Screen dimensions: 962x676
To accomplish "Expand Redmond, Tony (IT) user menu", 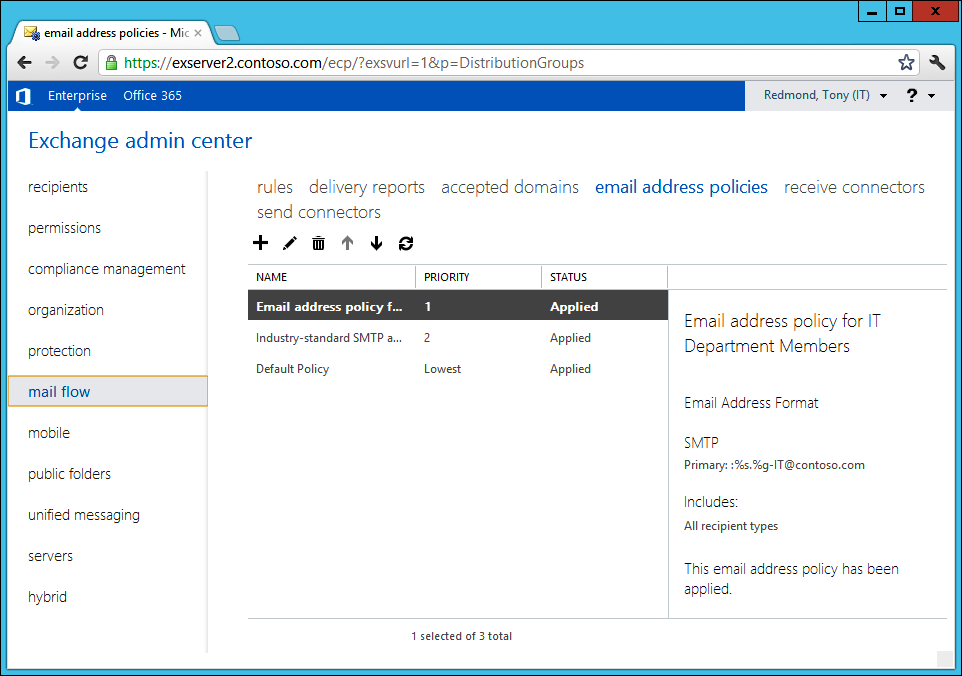I will (x=825, y=95).
